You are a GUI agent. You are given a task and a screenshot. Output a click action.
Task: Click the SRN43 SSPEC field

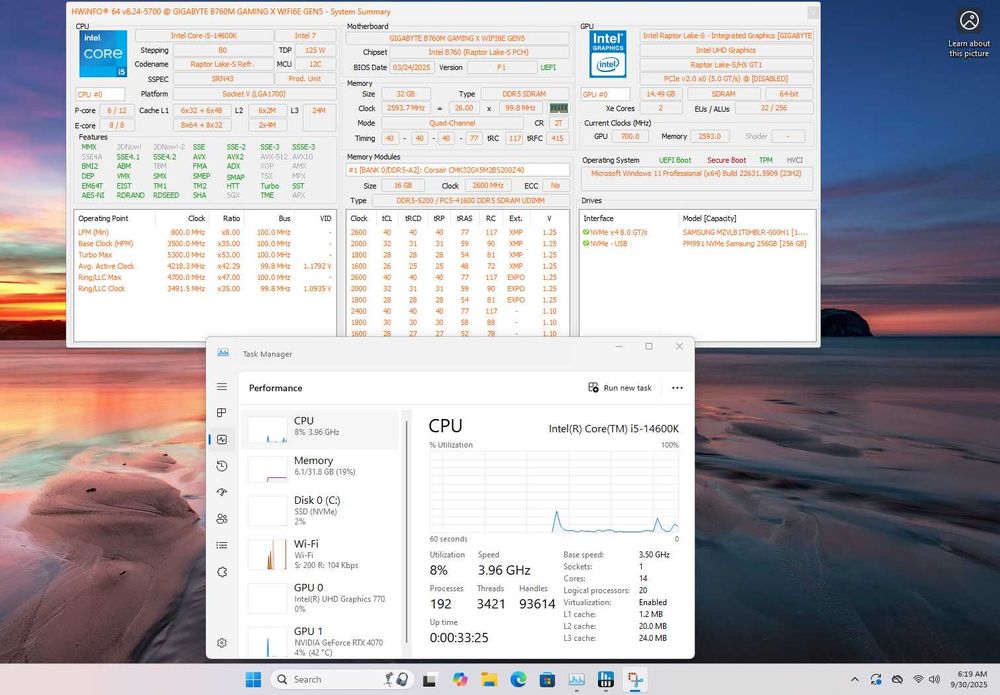pos(223,79)
